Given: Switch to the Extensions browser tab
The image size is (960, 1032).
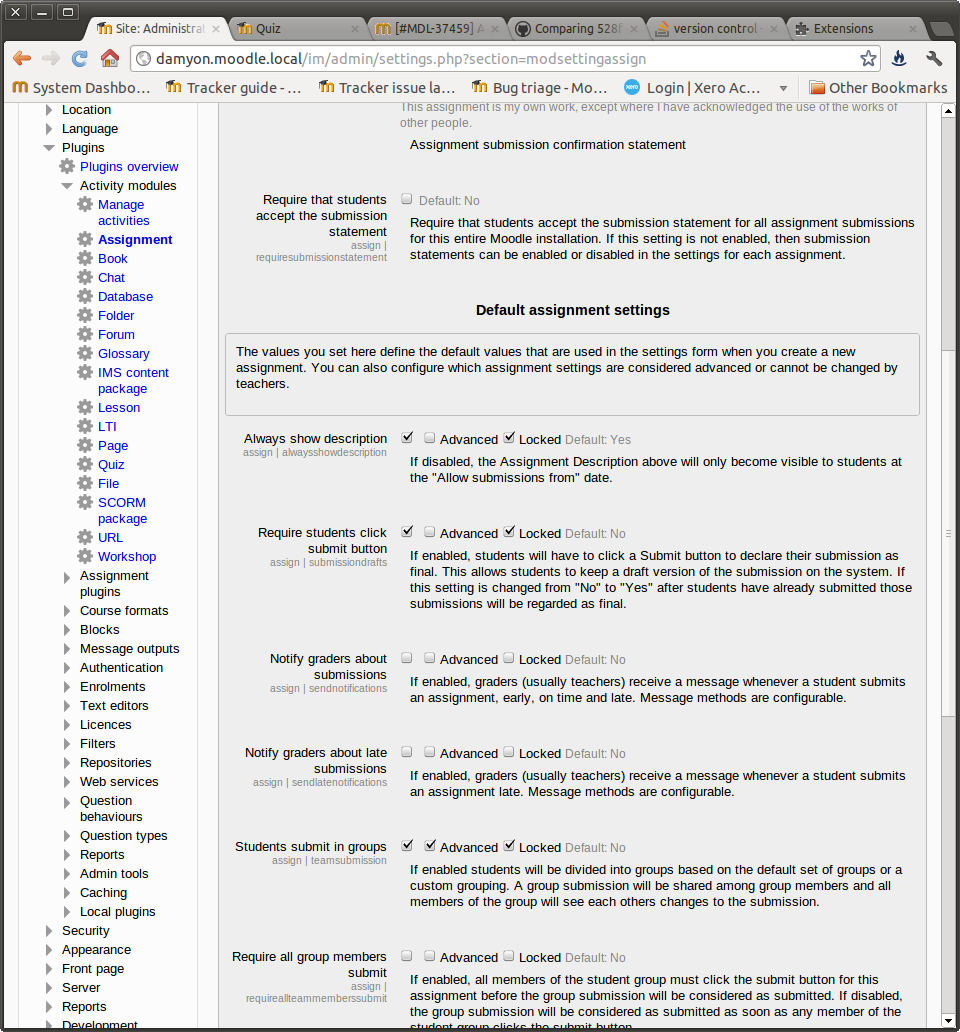Looking at the screenshot, I should (855, 28).
